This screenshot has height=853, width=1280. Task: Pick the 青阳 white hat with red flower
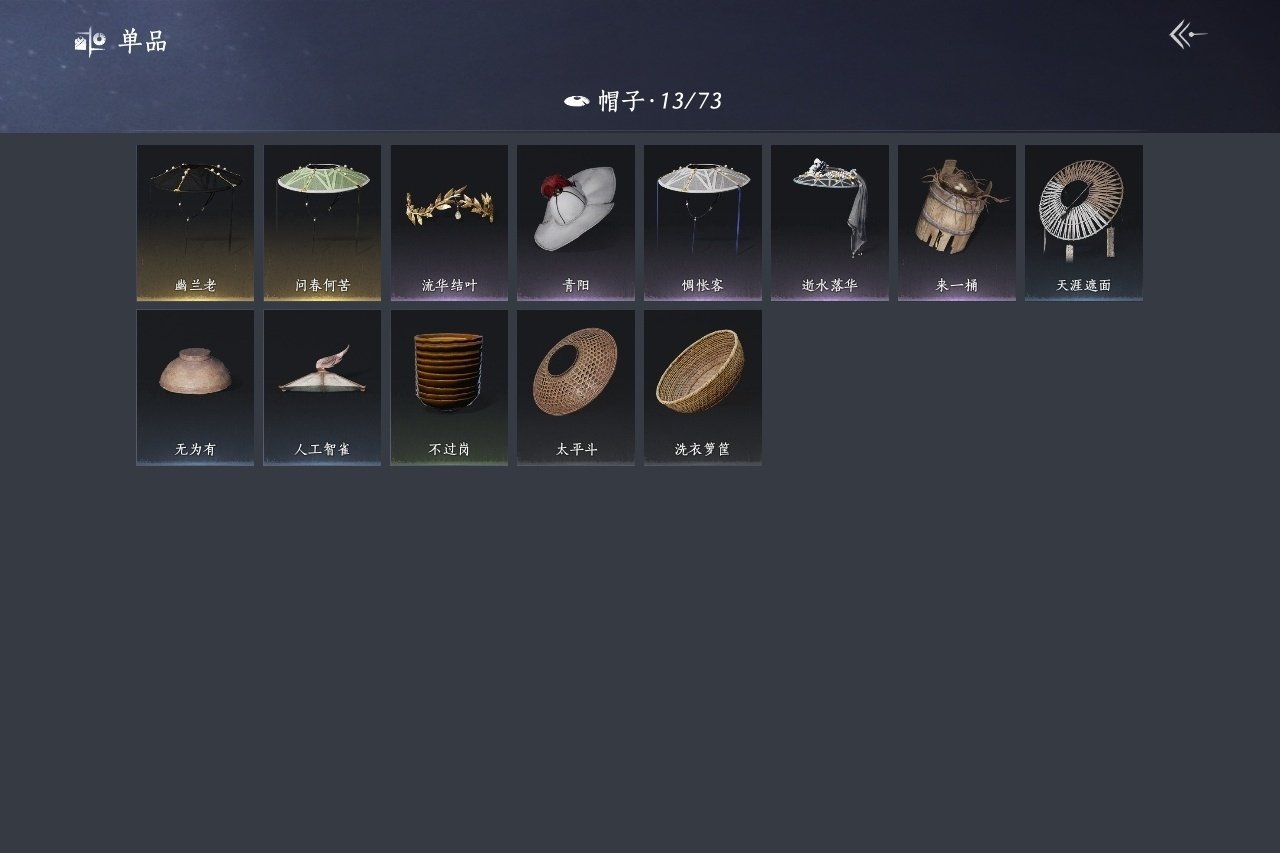pyautogui.click(x=576, y=223)
